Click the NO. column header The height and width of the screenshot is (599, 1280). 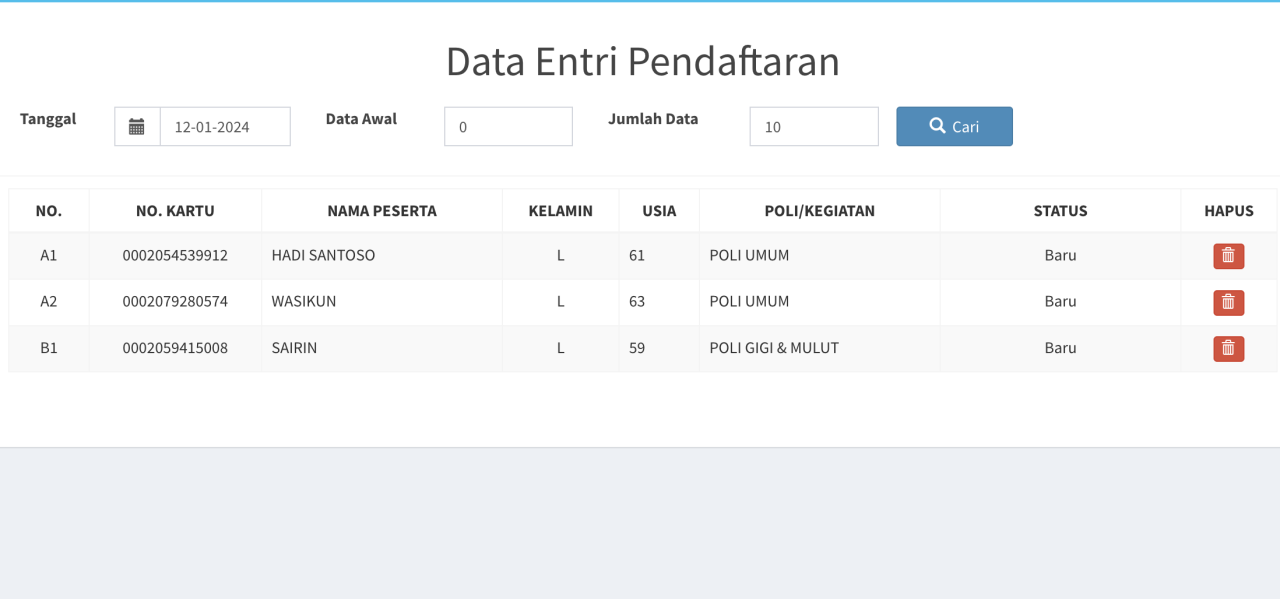click(48, 211)
